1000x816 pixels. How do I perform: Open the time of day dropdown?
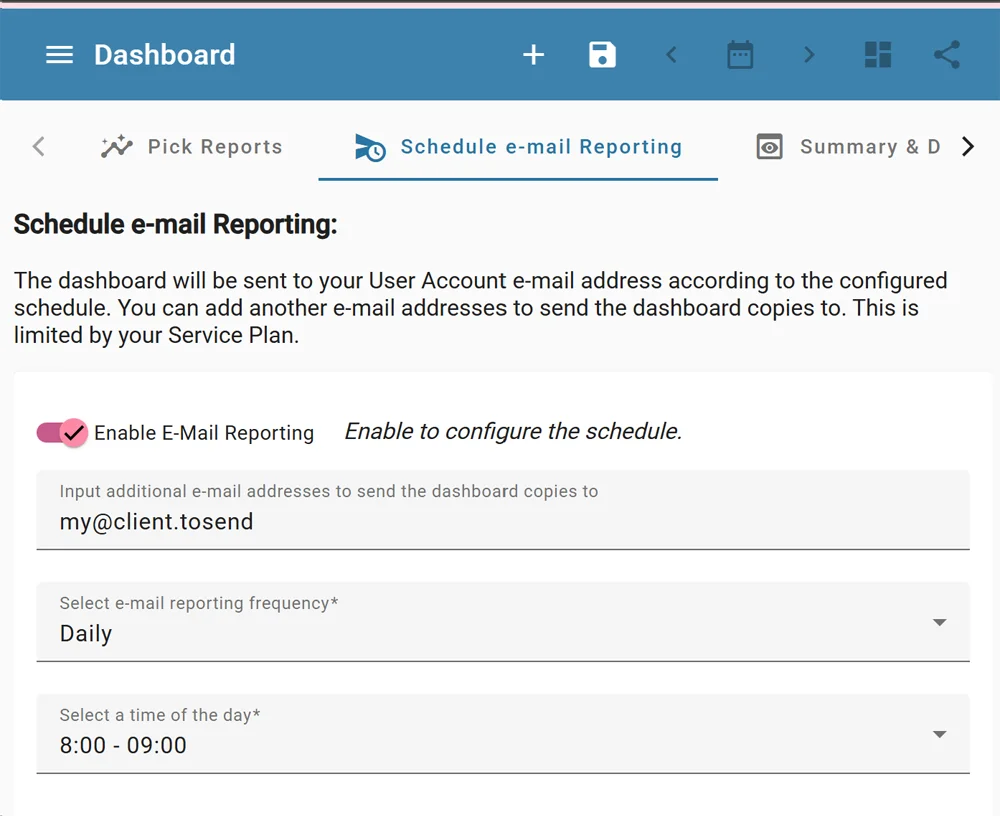(x=938, y=734)
